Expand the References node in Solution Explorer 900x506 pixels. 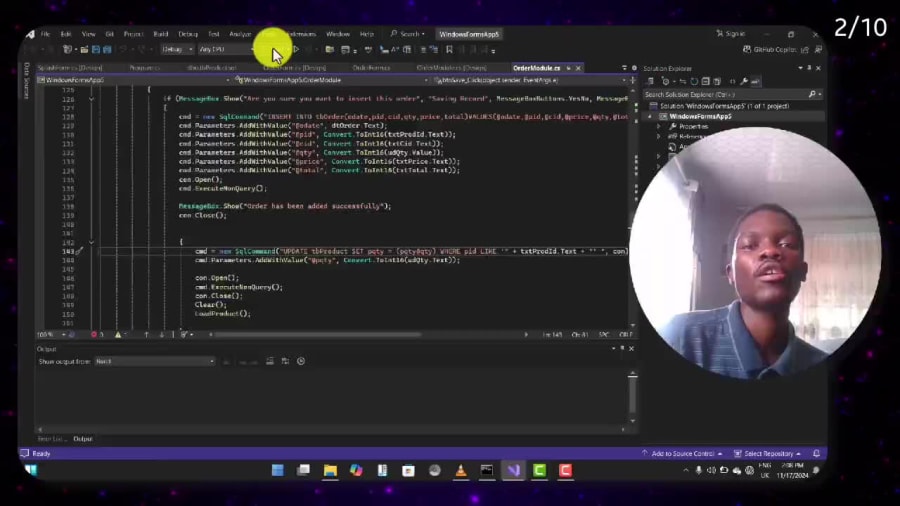click(x=659, y=137)
